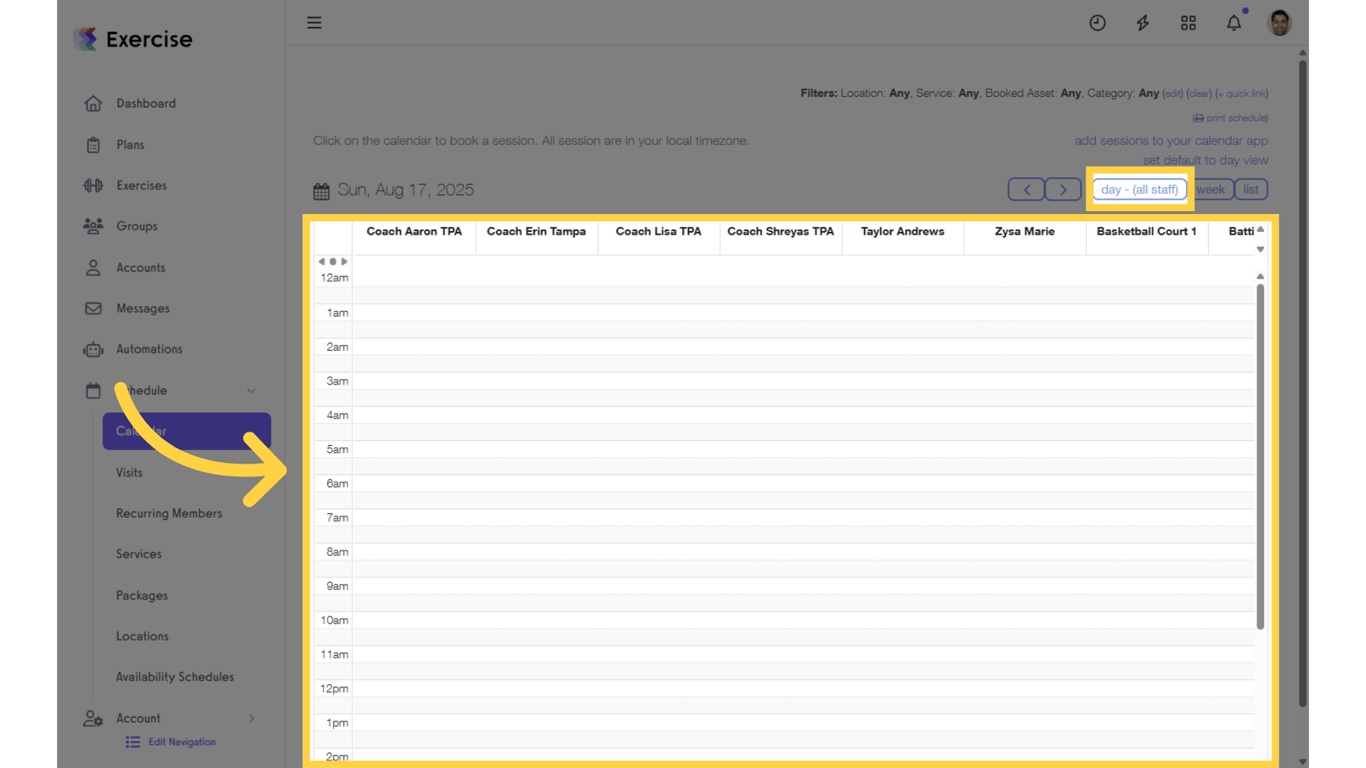The height and width of the screenshot is (768, 1366).
Task: Click print schedule link
Action: click(1230, 118)
